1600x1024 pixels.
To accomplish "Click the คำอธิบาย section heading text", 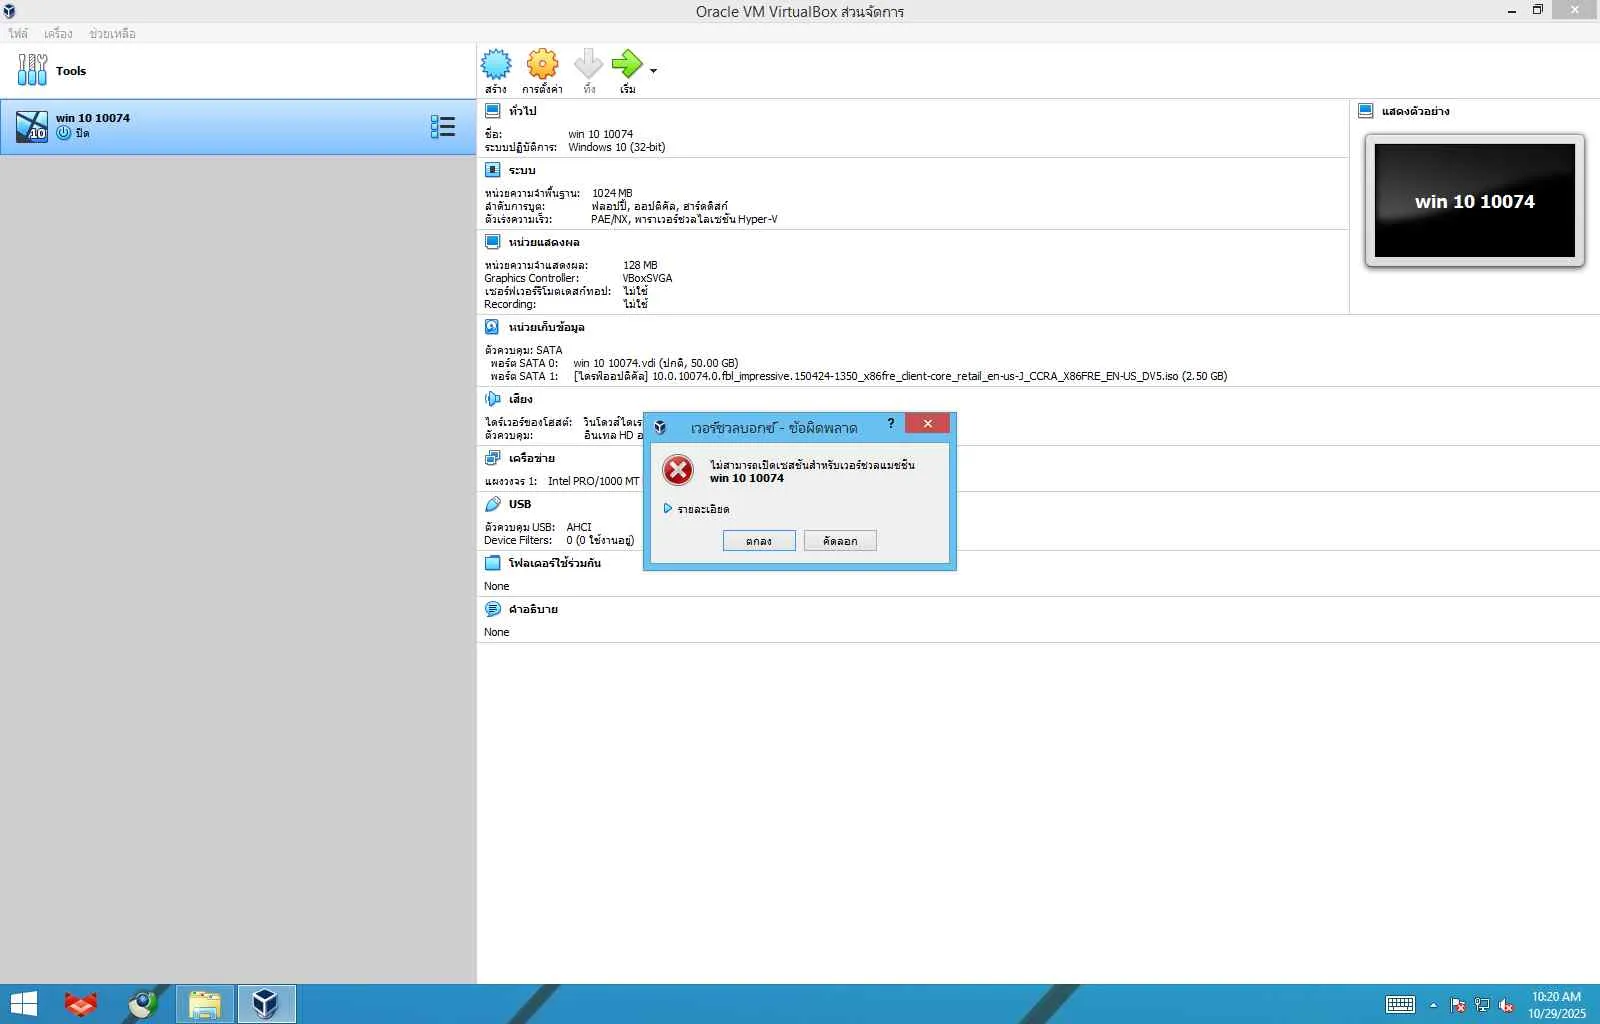I will [533, 609].
